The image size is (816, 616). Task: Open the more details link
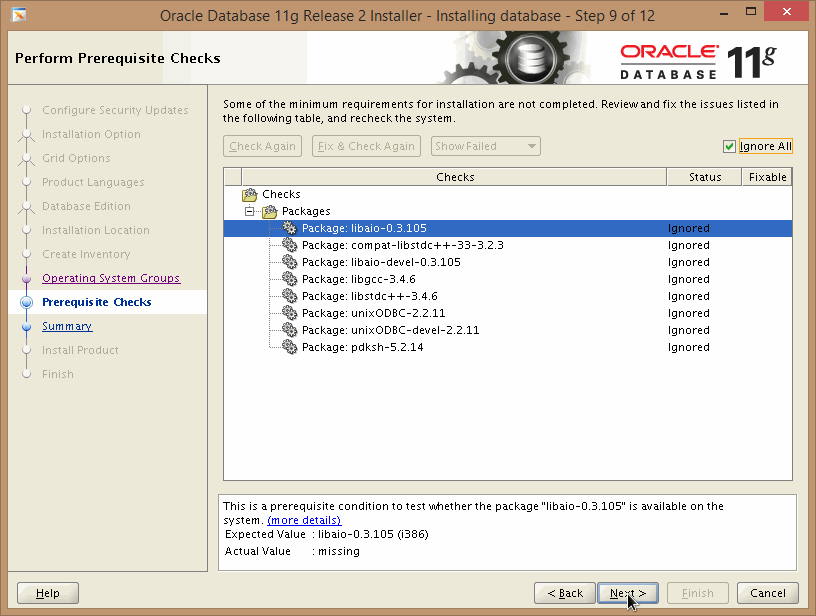[304, 520]
